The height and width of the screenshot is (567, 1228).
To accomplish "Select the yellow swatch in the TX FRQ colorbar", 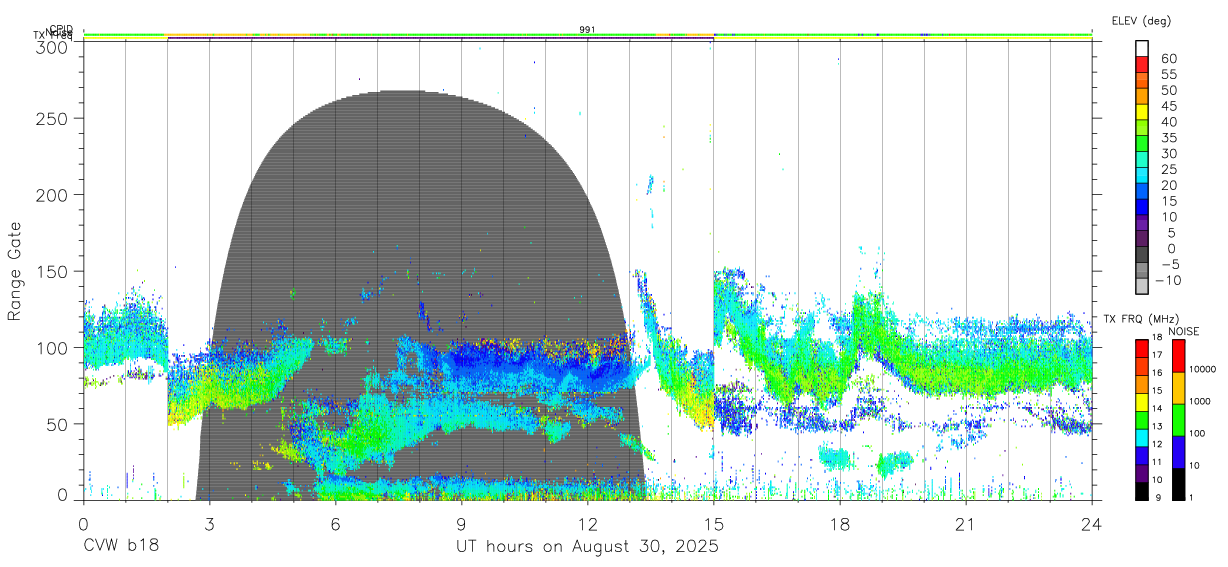I will (x=1141, y=402).
